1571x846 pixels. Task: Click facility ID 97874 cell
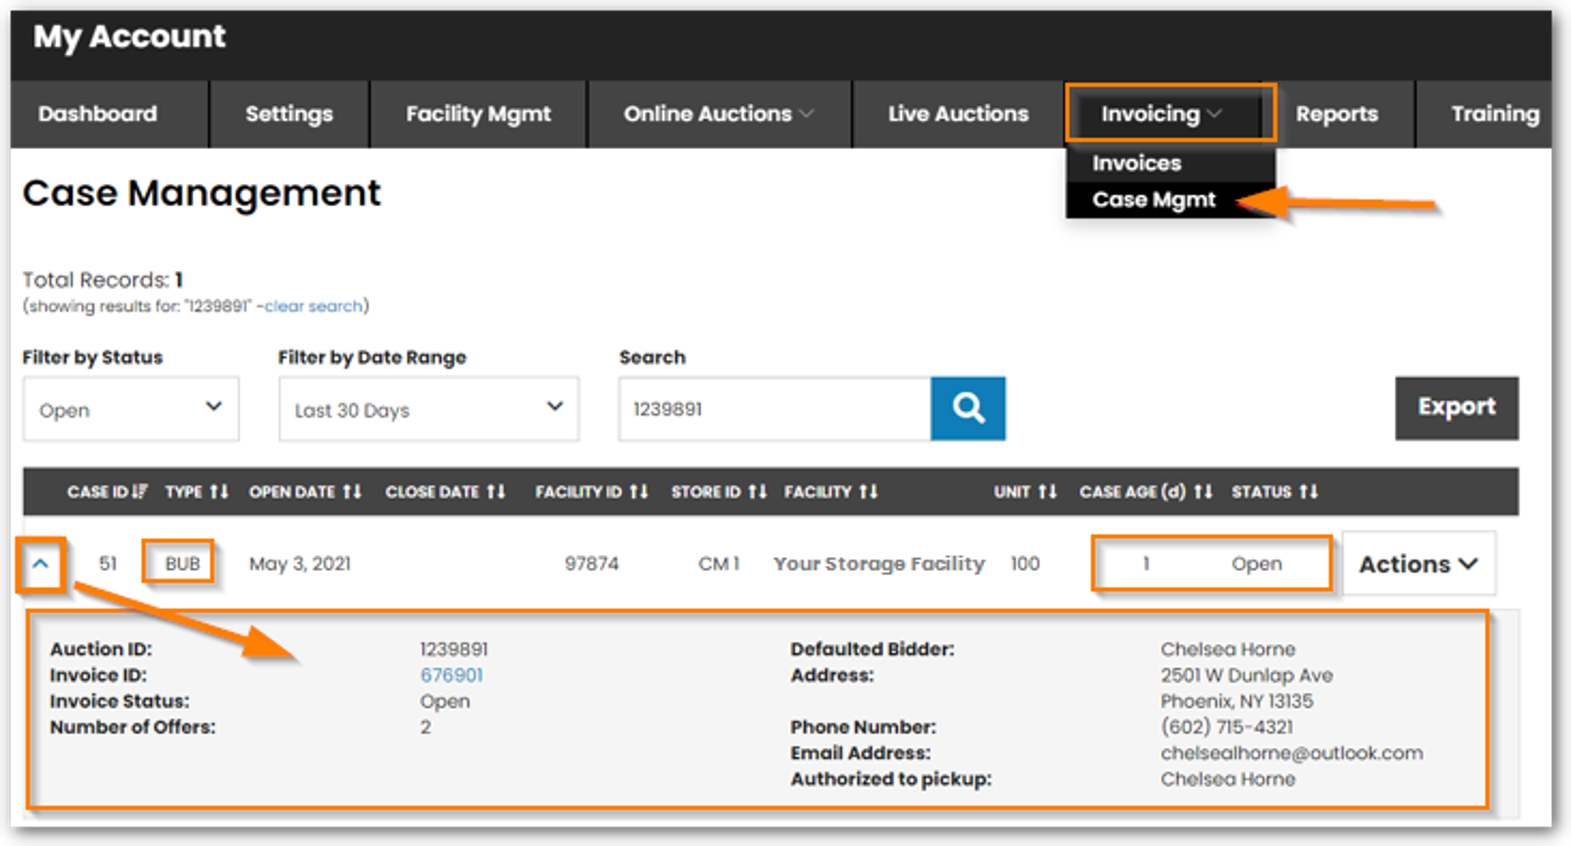(x=591, y=564)
